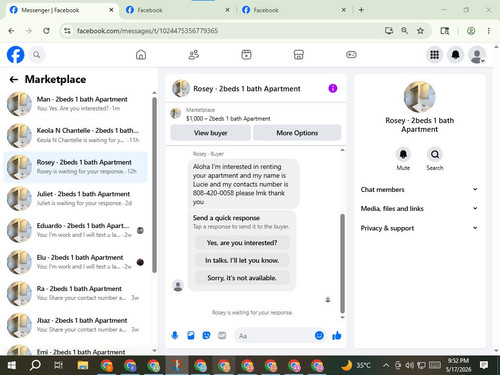Send quick reply 'Yes, are you interested?'
The width and height of the screenshot is (500, 375).
[x=242, y=243]
